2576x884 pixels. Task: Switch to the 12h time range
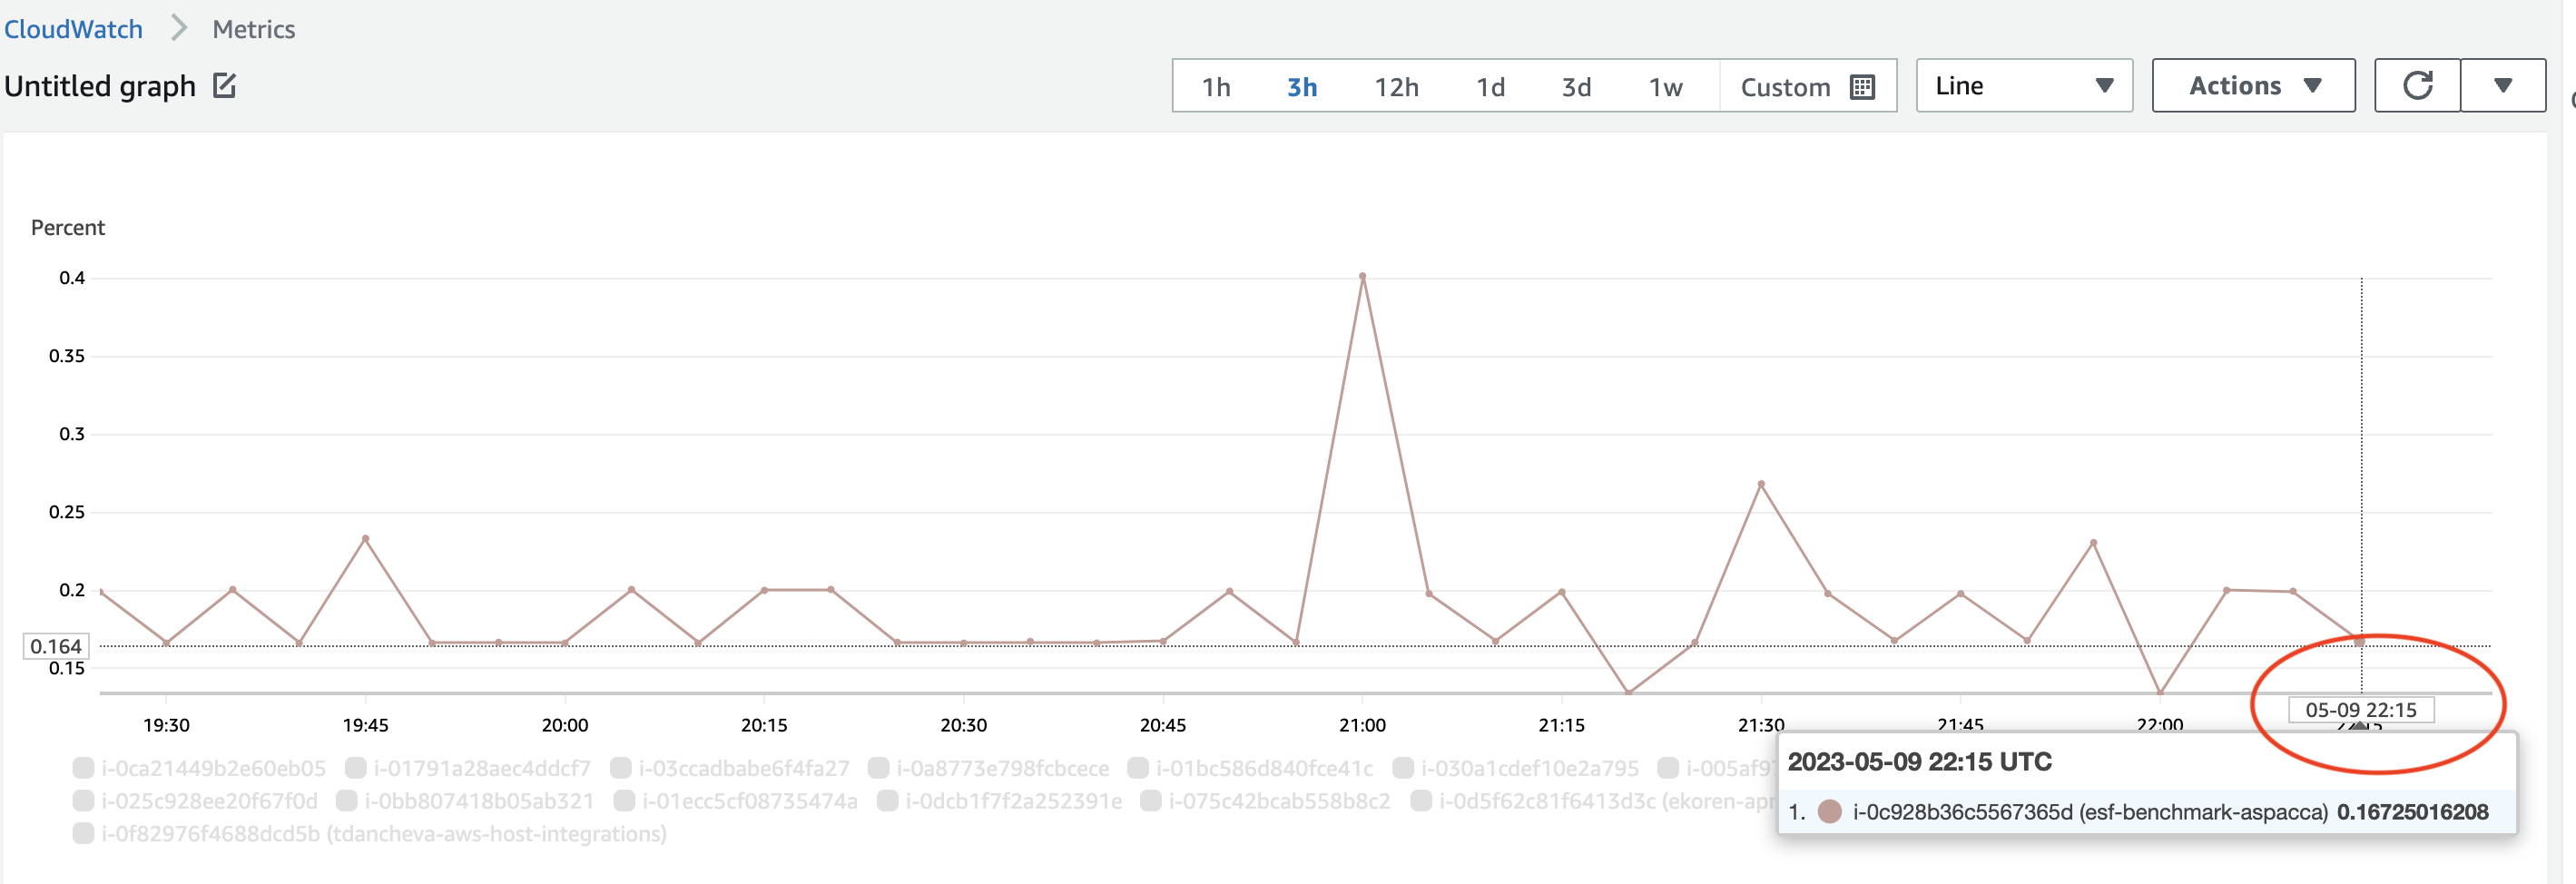click(x=1396, y=87)
